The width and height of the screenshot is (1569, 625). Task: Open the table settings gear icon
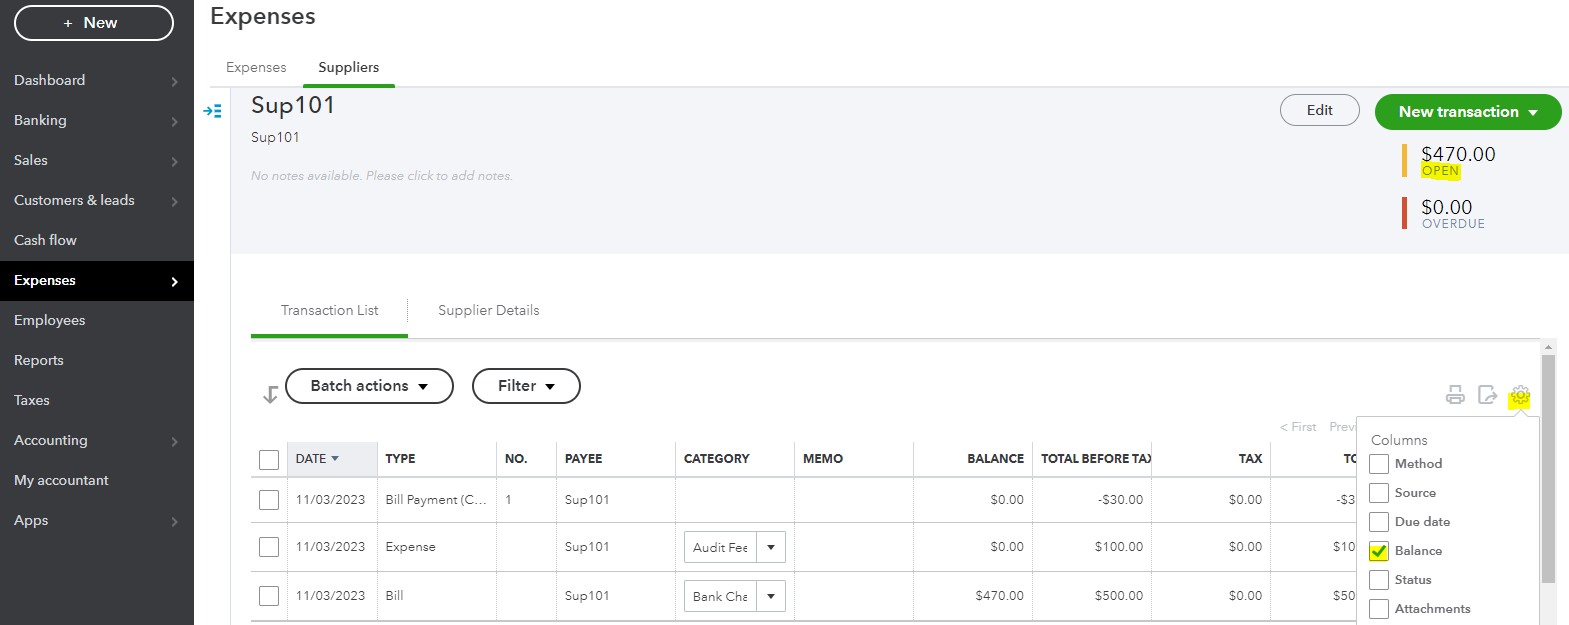pyautogui.click(x=1520, y=396)
